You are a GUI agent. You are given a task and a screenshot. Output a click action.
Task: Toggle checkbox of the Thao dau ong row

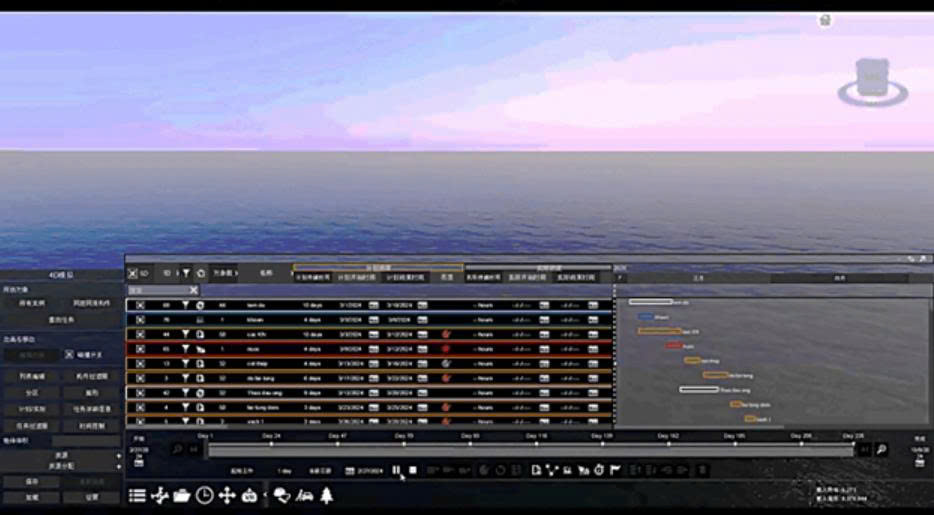click(141, 393)
